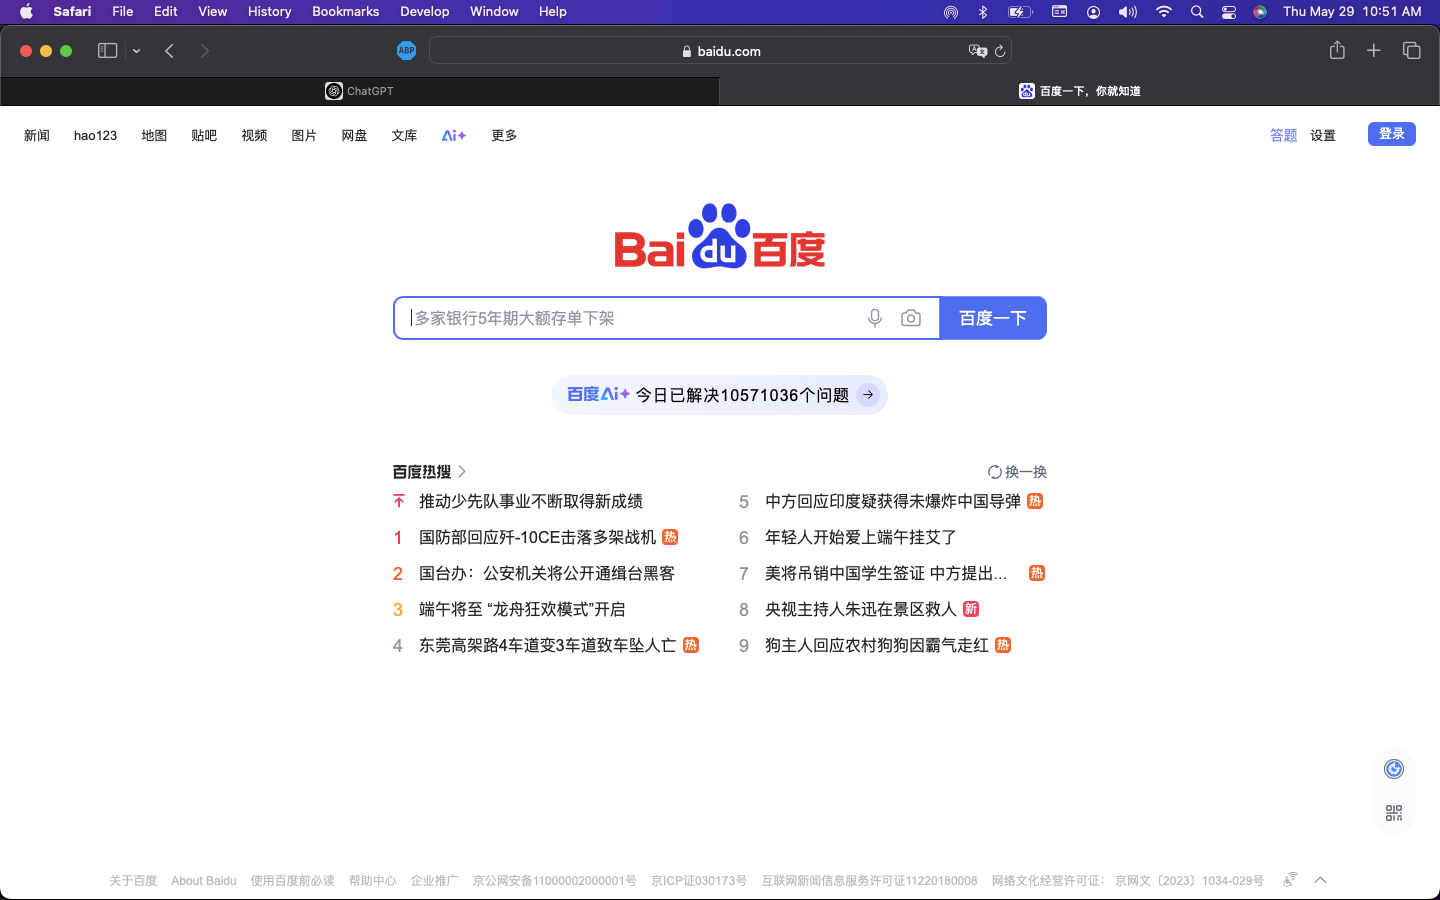Viewport: 1440px width, 900px height.
Task: Open the 新闻 link
Action: click(x=37, y=135)
